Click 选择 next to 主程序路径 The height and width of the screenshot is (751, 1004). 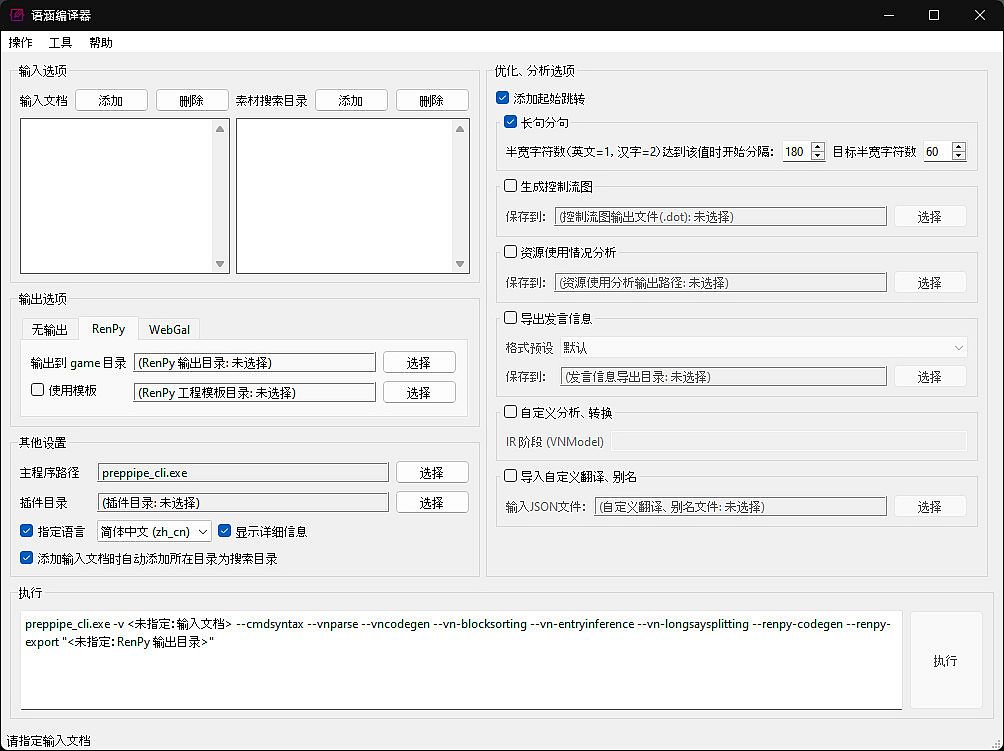coord(432,473)
